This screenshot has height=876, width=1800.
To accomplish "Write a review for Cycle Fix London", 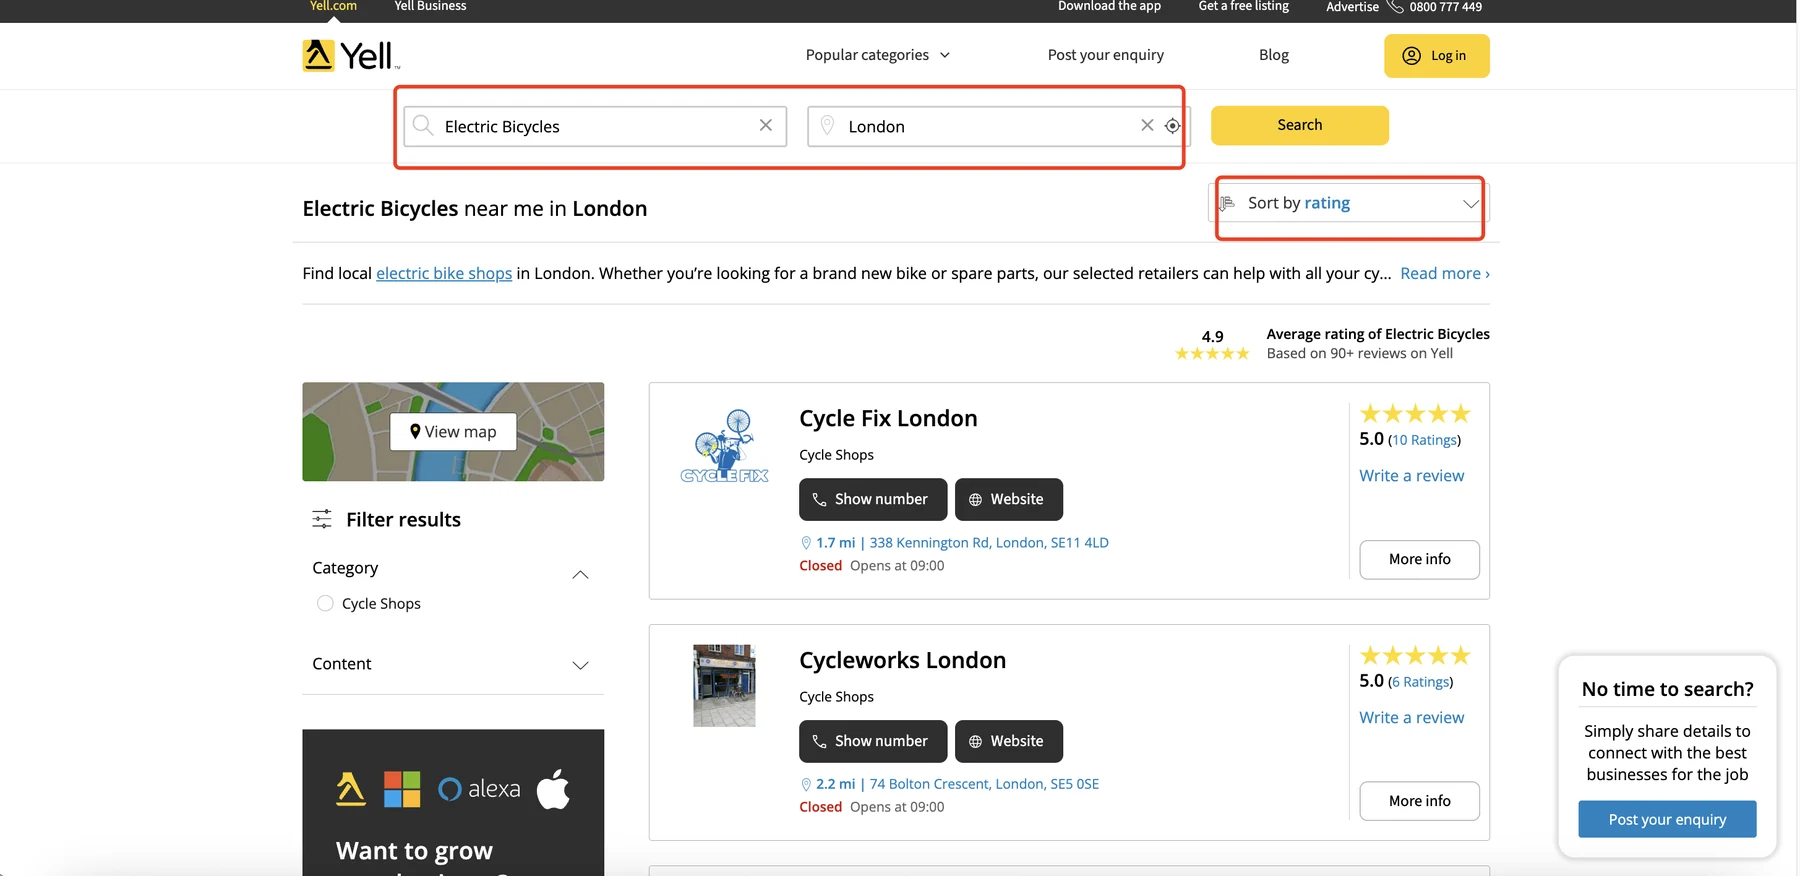I will (x=1411, y=476).
